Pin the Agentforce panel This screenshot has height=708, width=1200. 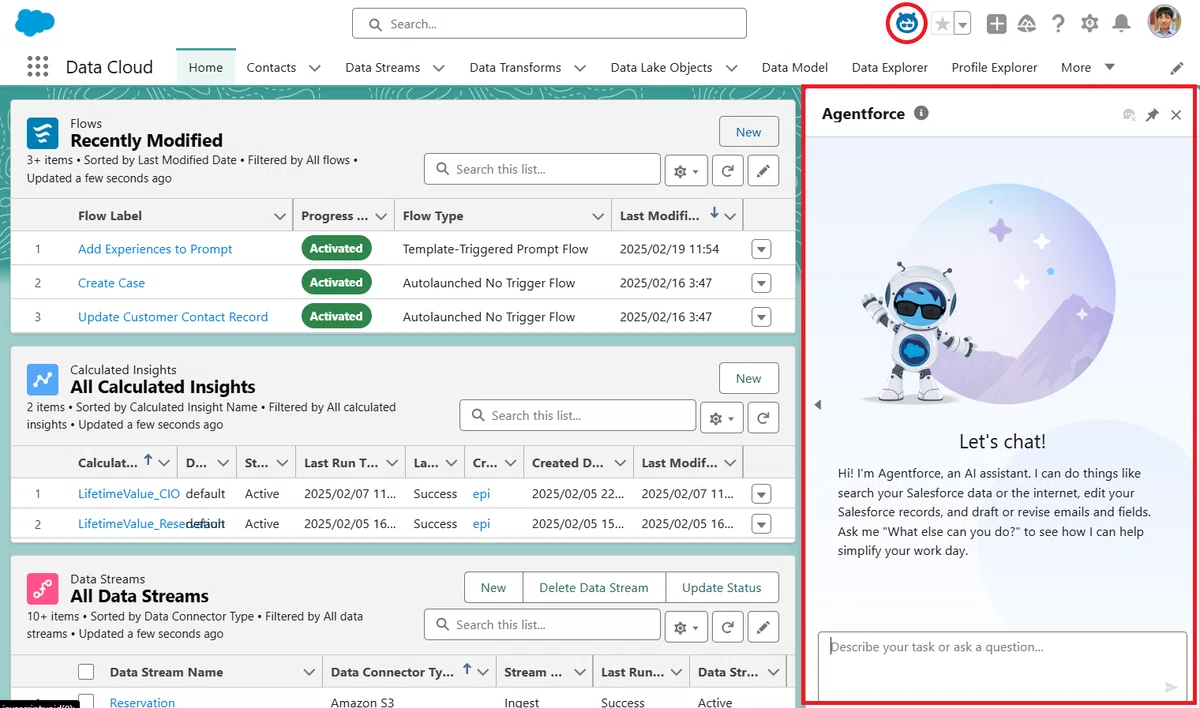[1152, 115]
